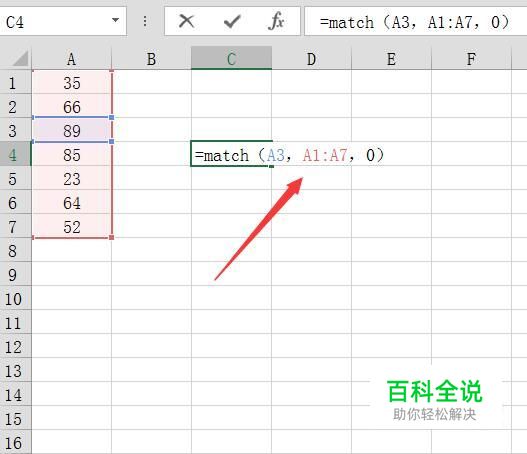Click cell C4 with the match formula
The height and width of the screenshot is (454, 527).
[231, 154]
